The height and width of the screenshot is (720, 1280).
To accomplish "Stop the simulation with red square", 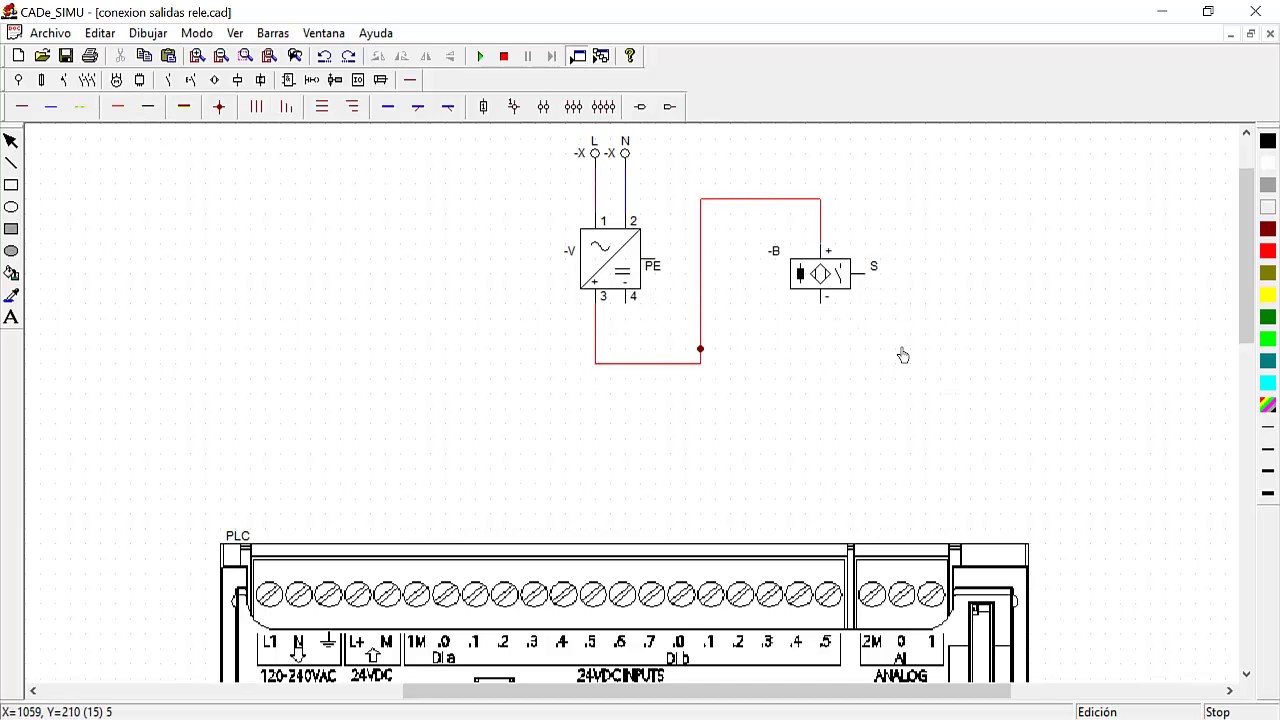I will [504, 56].
